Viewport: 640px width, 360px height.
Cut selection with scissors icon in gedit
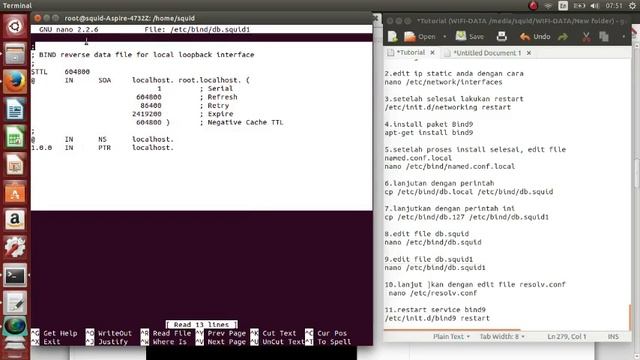click(586, 37)
